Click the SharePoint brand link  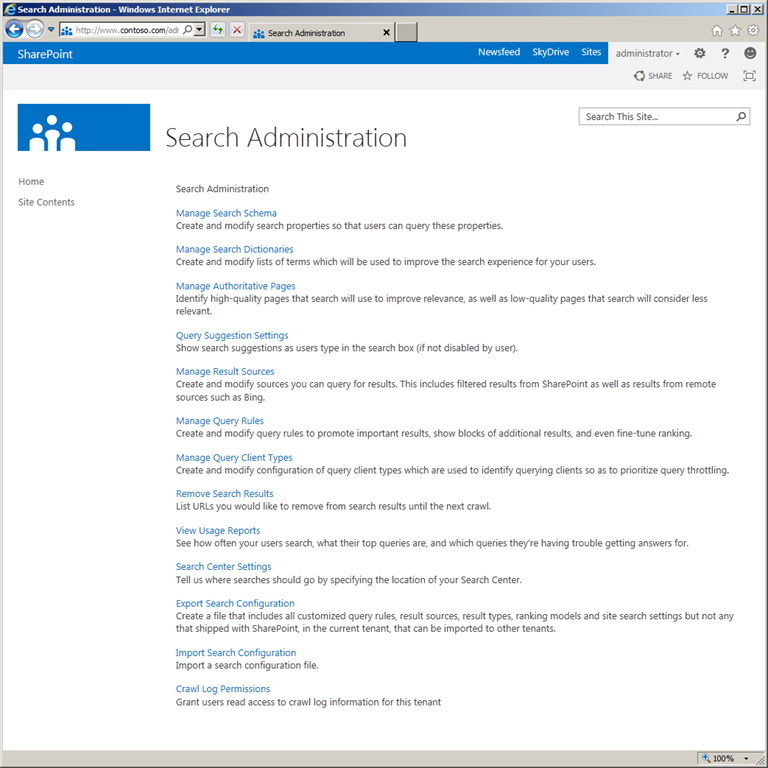[45, 54]
